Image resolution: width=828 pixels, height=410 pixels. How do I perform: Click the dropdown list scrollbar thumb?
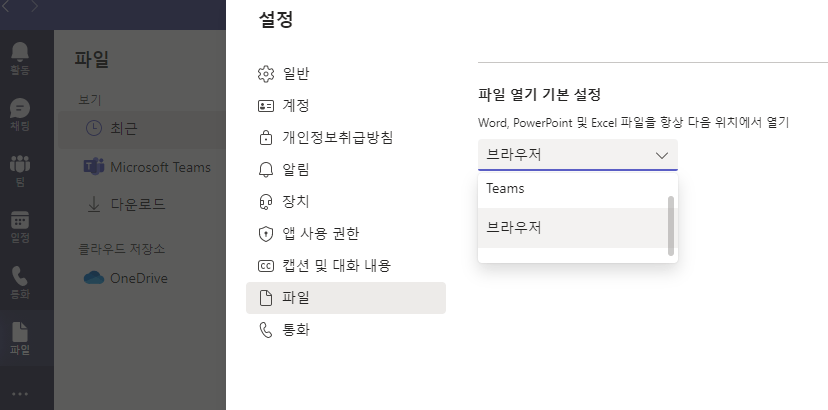671,226
